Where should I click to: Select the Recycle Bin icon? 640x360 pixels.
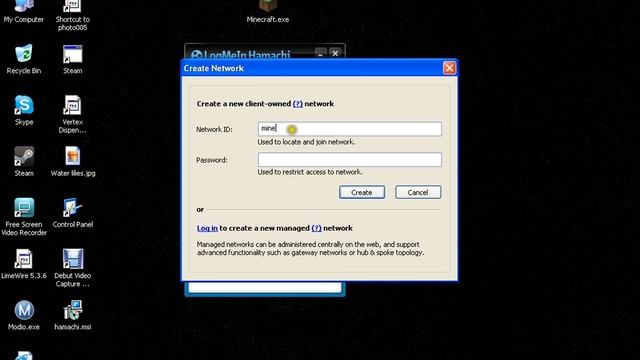[24, 54]
